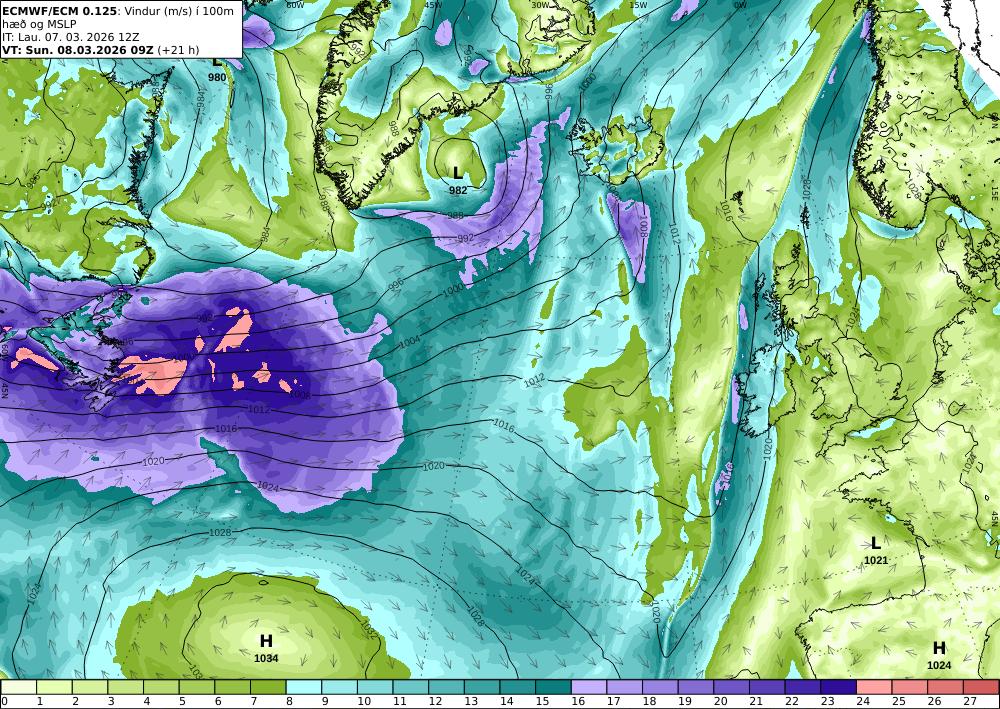Select the '980' low pressure value
The height and width of the screenshot is (709, 1000).
(x=217, y=77)
